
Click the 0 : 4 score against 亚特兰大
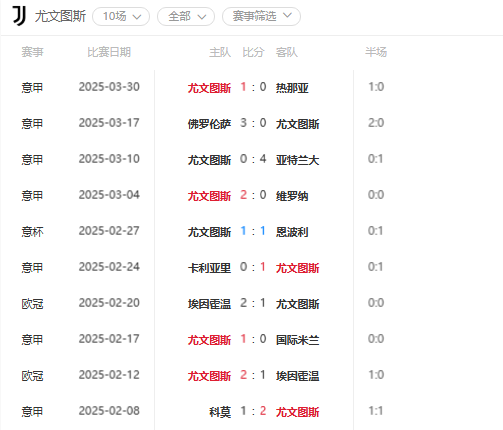tap(253, 159)
